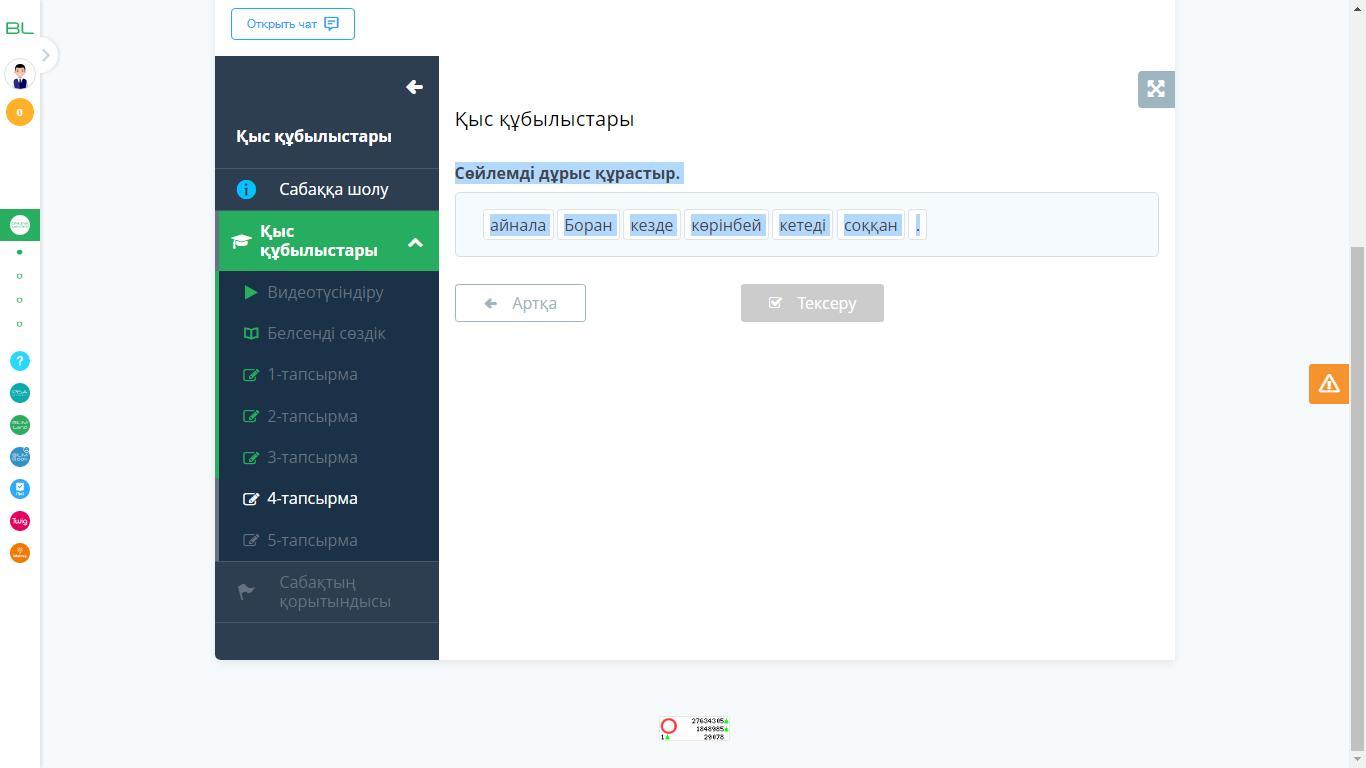Click the orange warning triangle icon
Screen dimensions: 1366x768
click(1329, 384)
